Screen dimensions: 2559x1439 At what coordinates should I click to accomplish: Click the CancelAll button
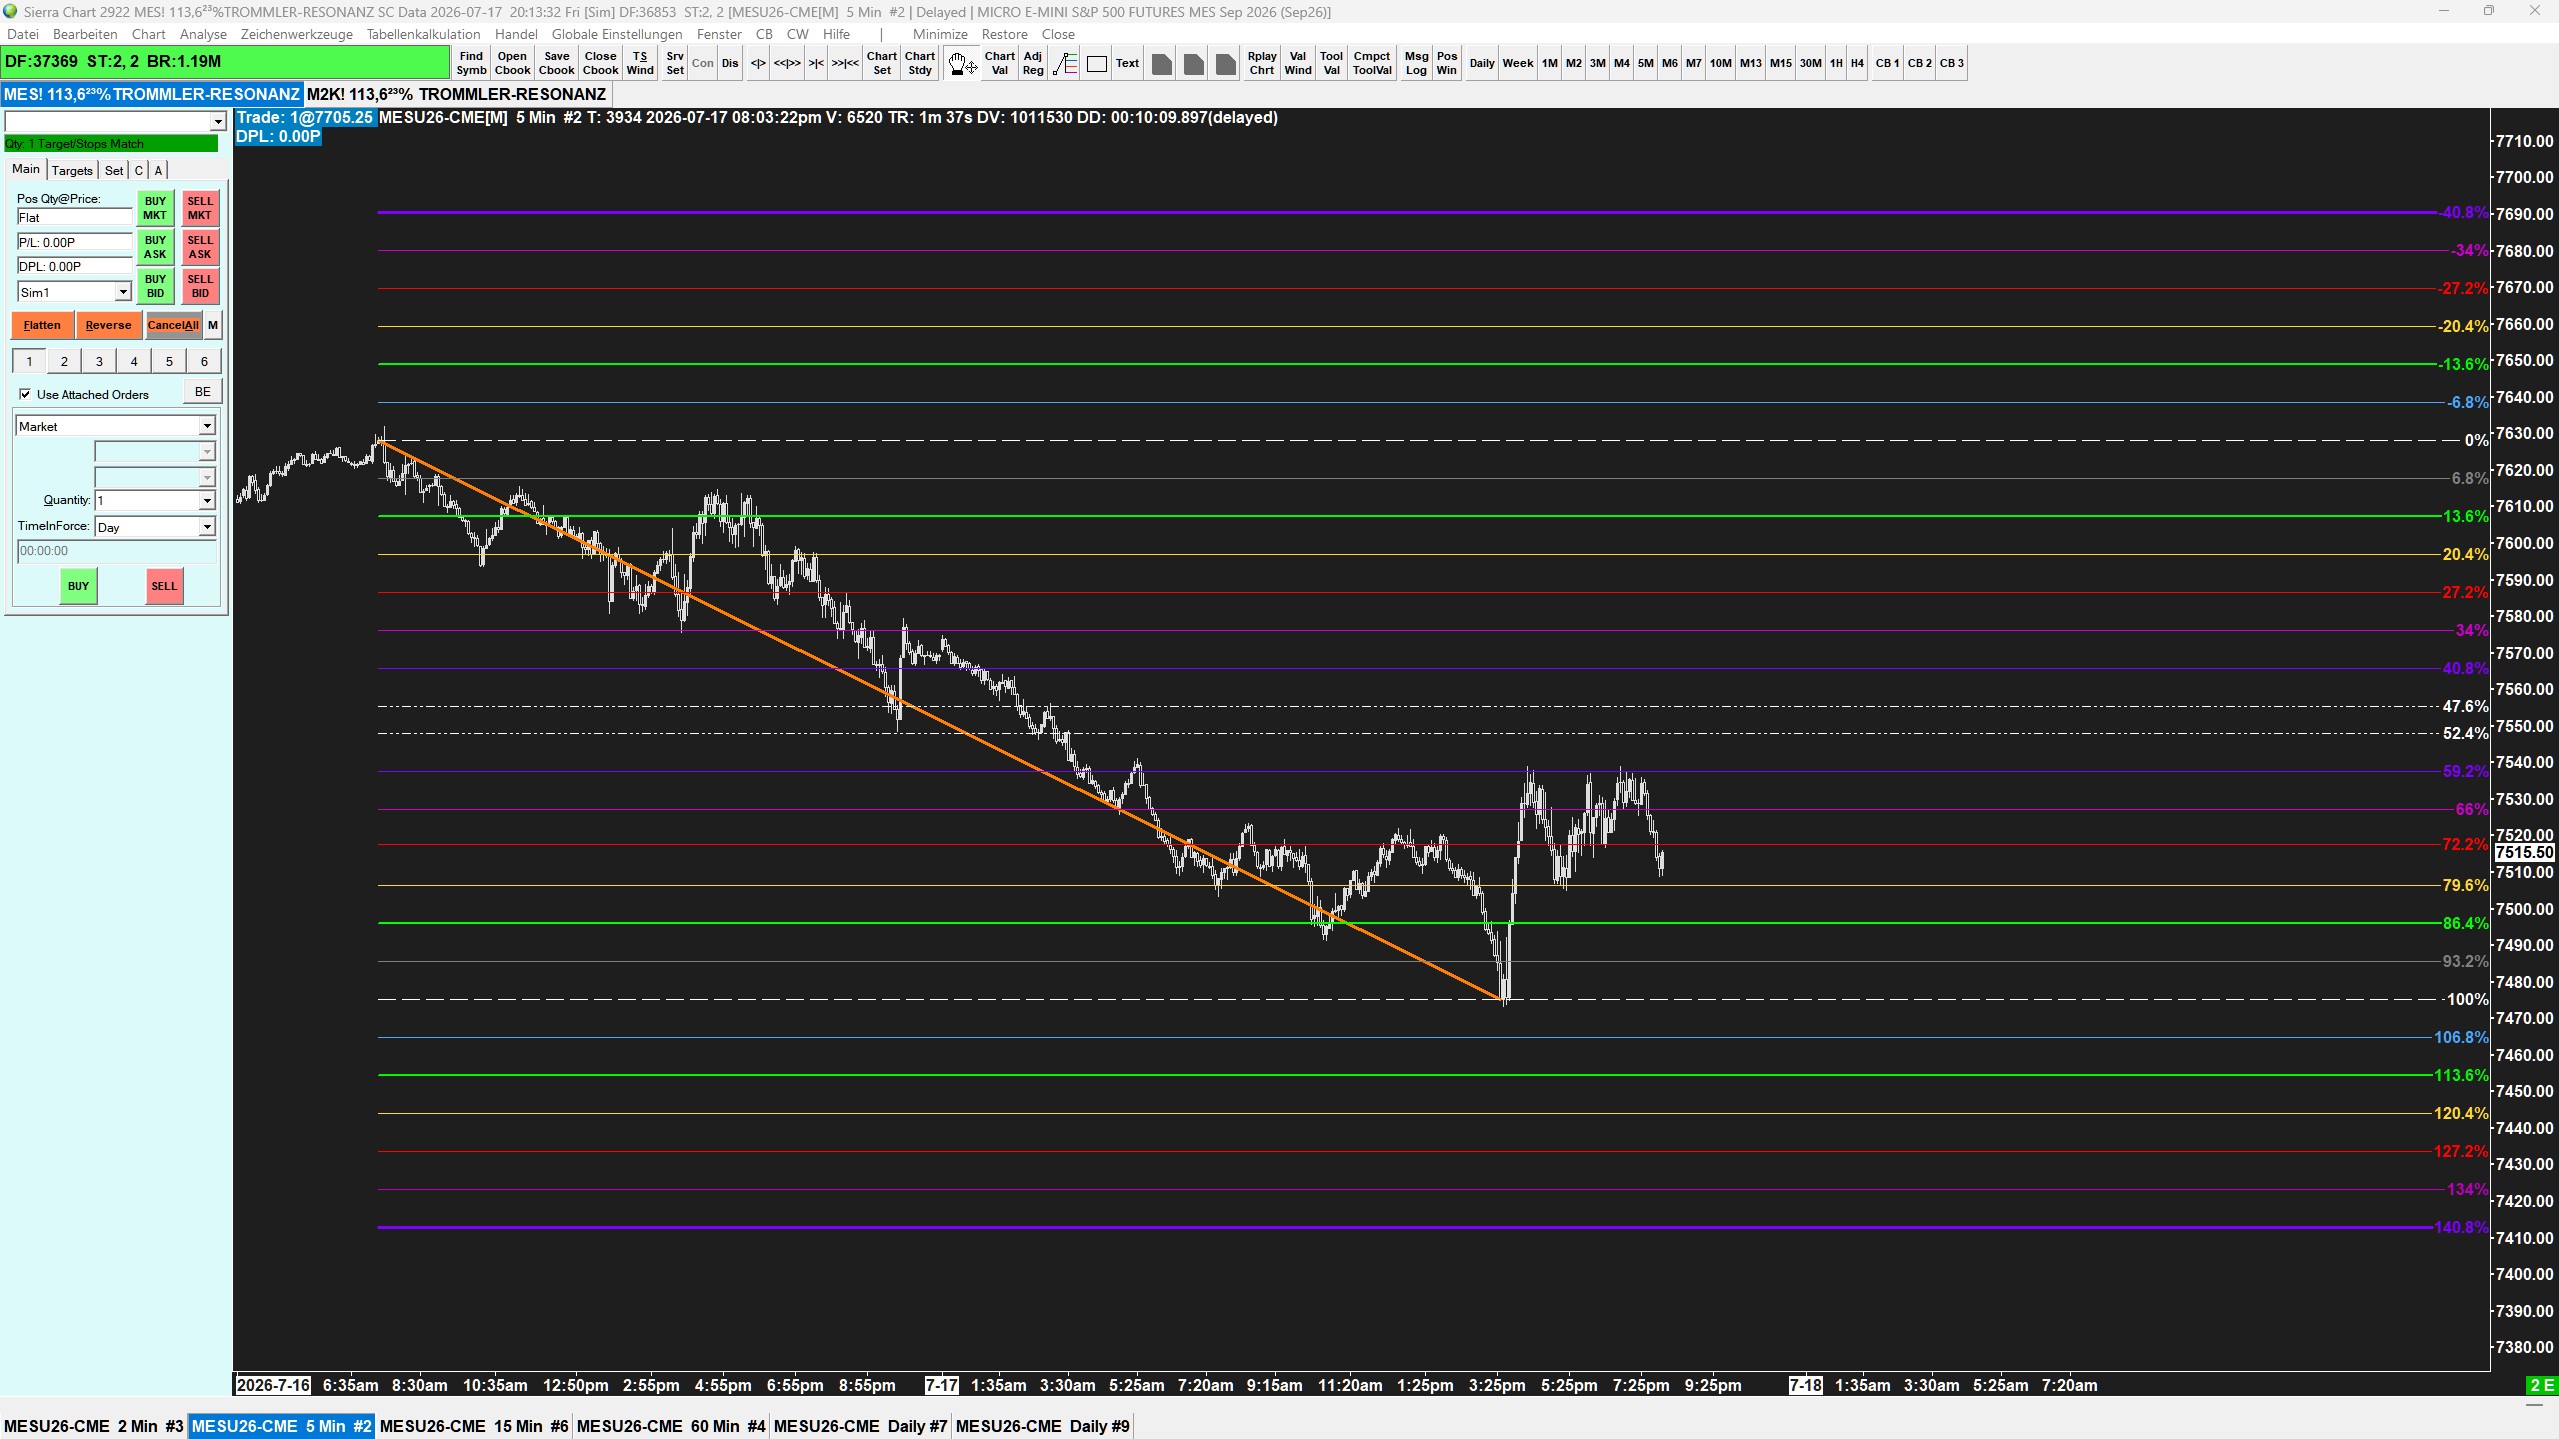point(173,325)
